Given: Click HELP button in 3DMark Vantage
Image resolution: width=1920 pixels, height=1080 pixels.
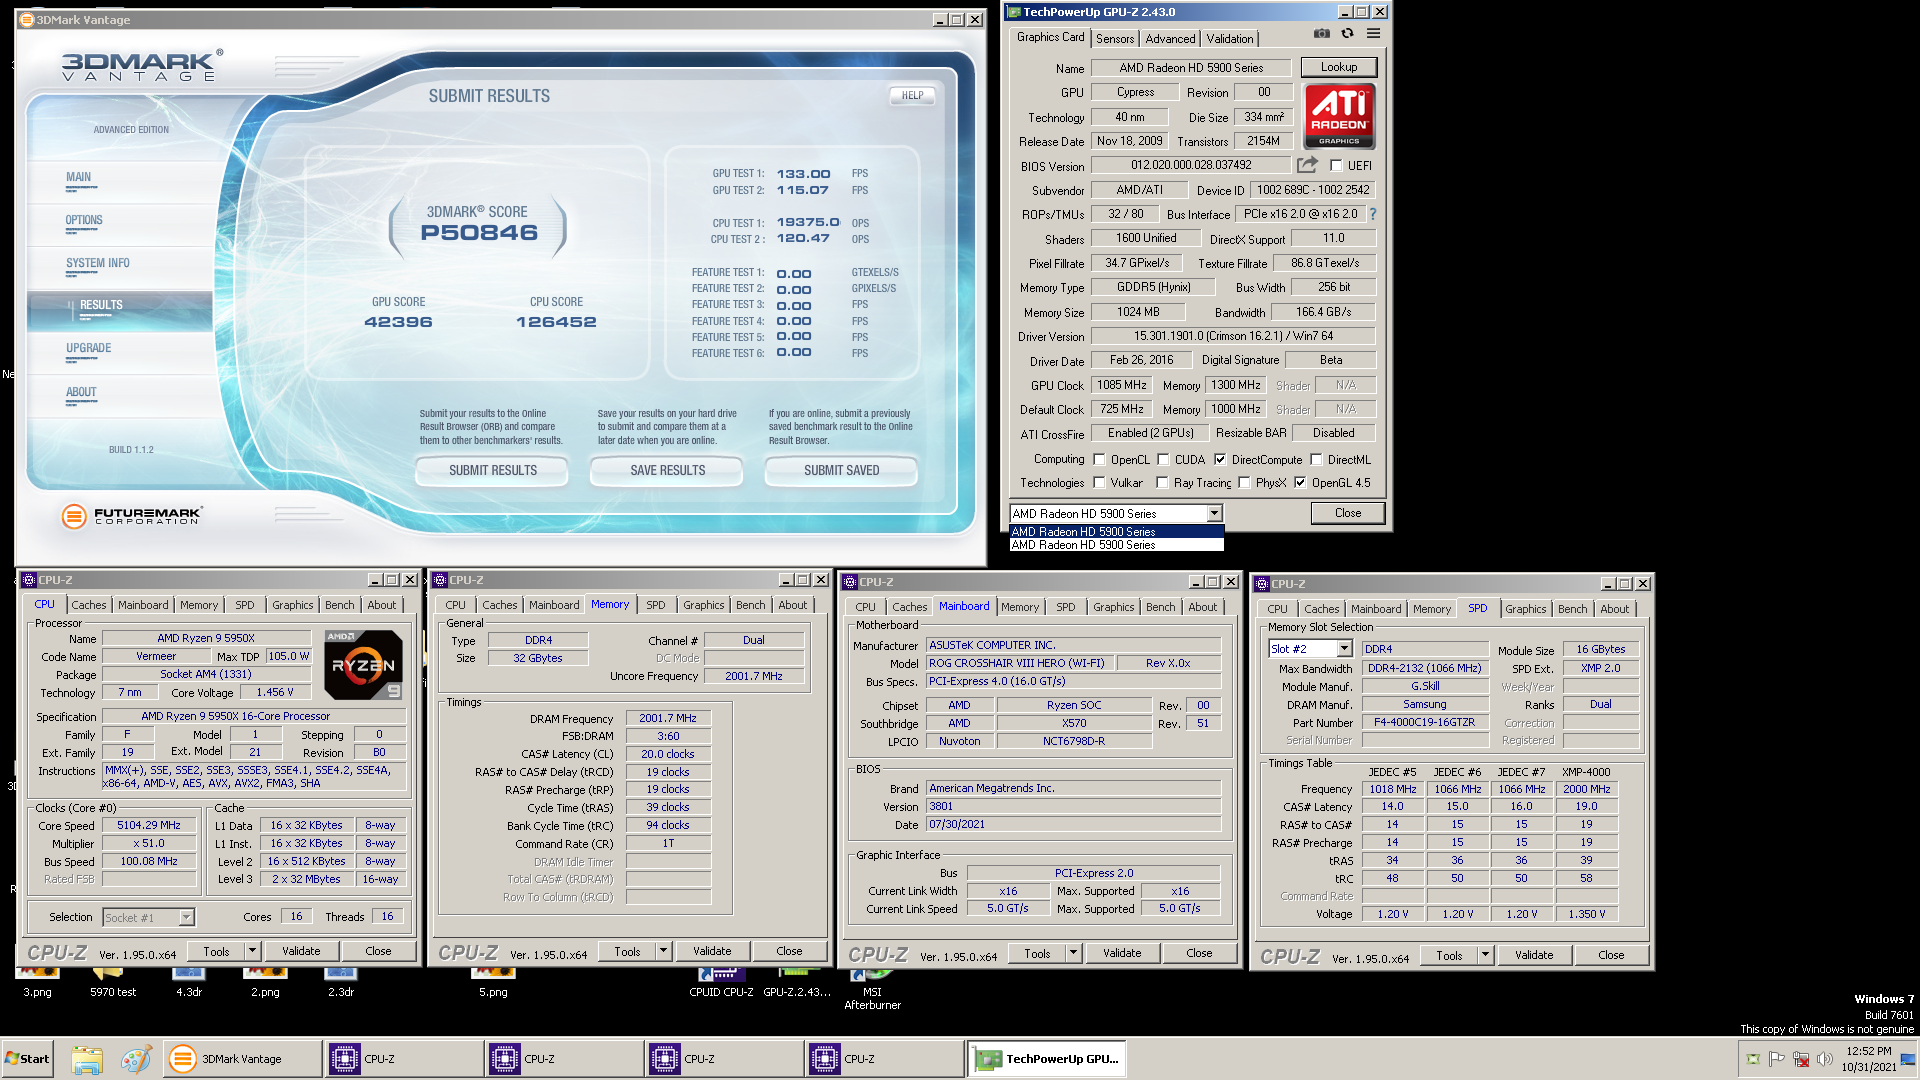Looking at the screenshot, I should (912, 96).
